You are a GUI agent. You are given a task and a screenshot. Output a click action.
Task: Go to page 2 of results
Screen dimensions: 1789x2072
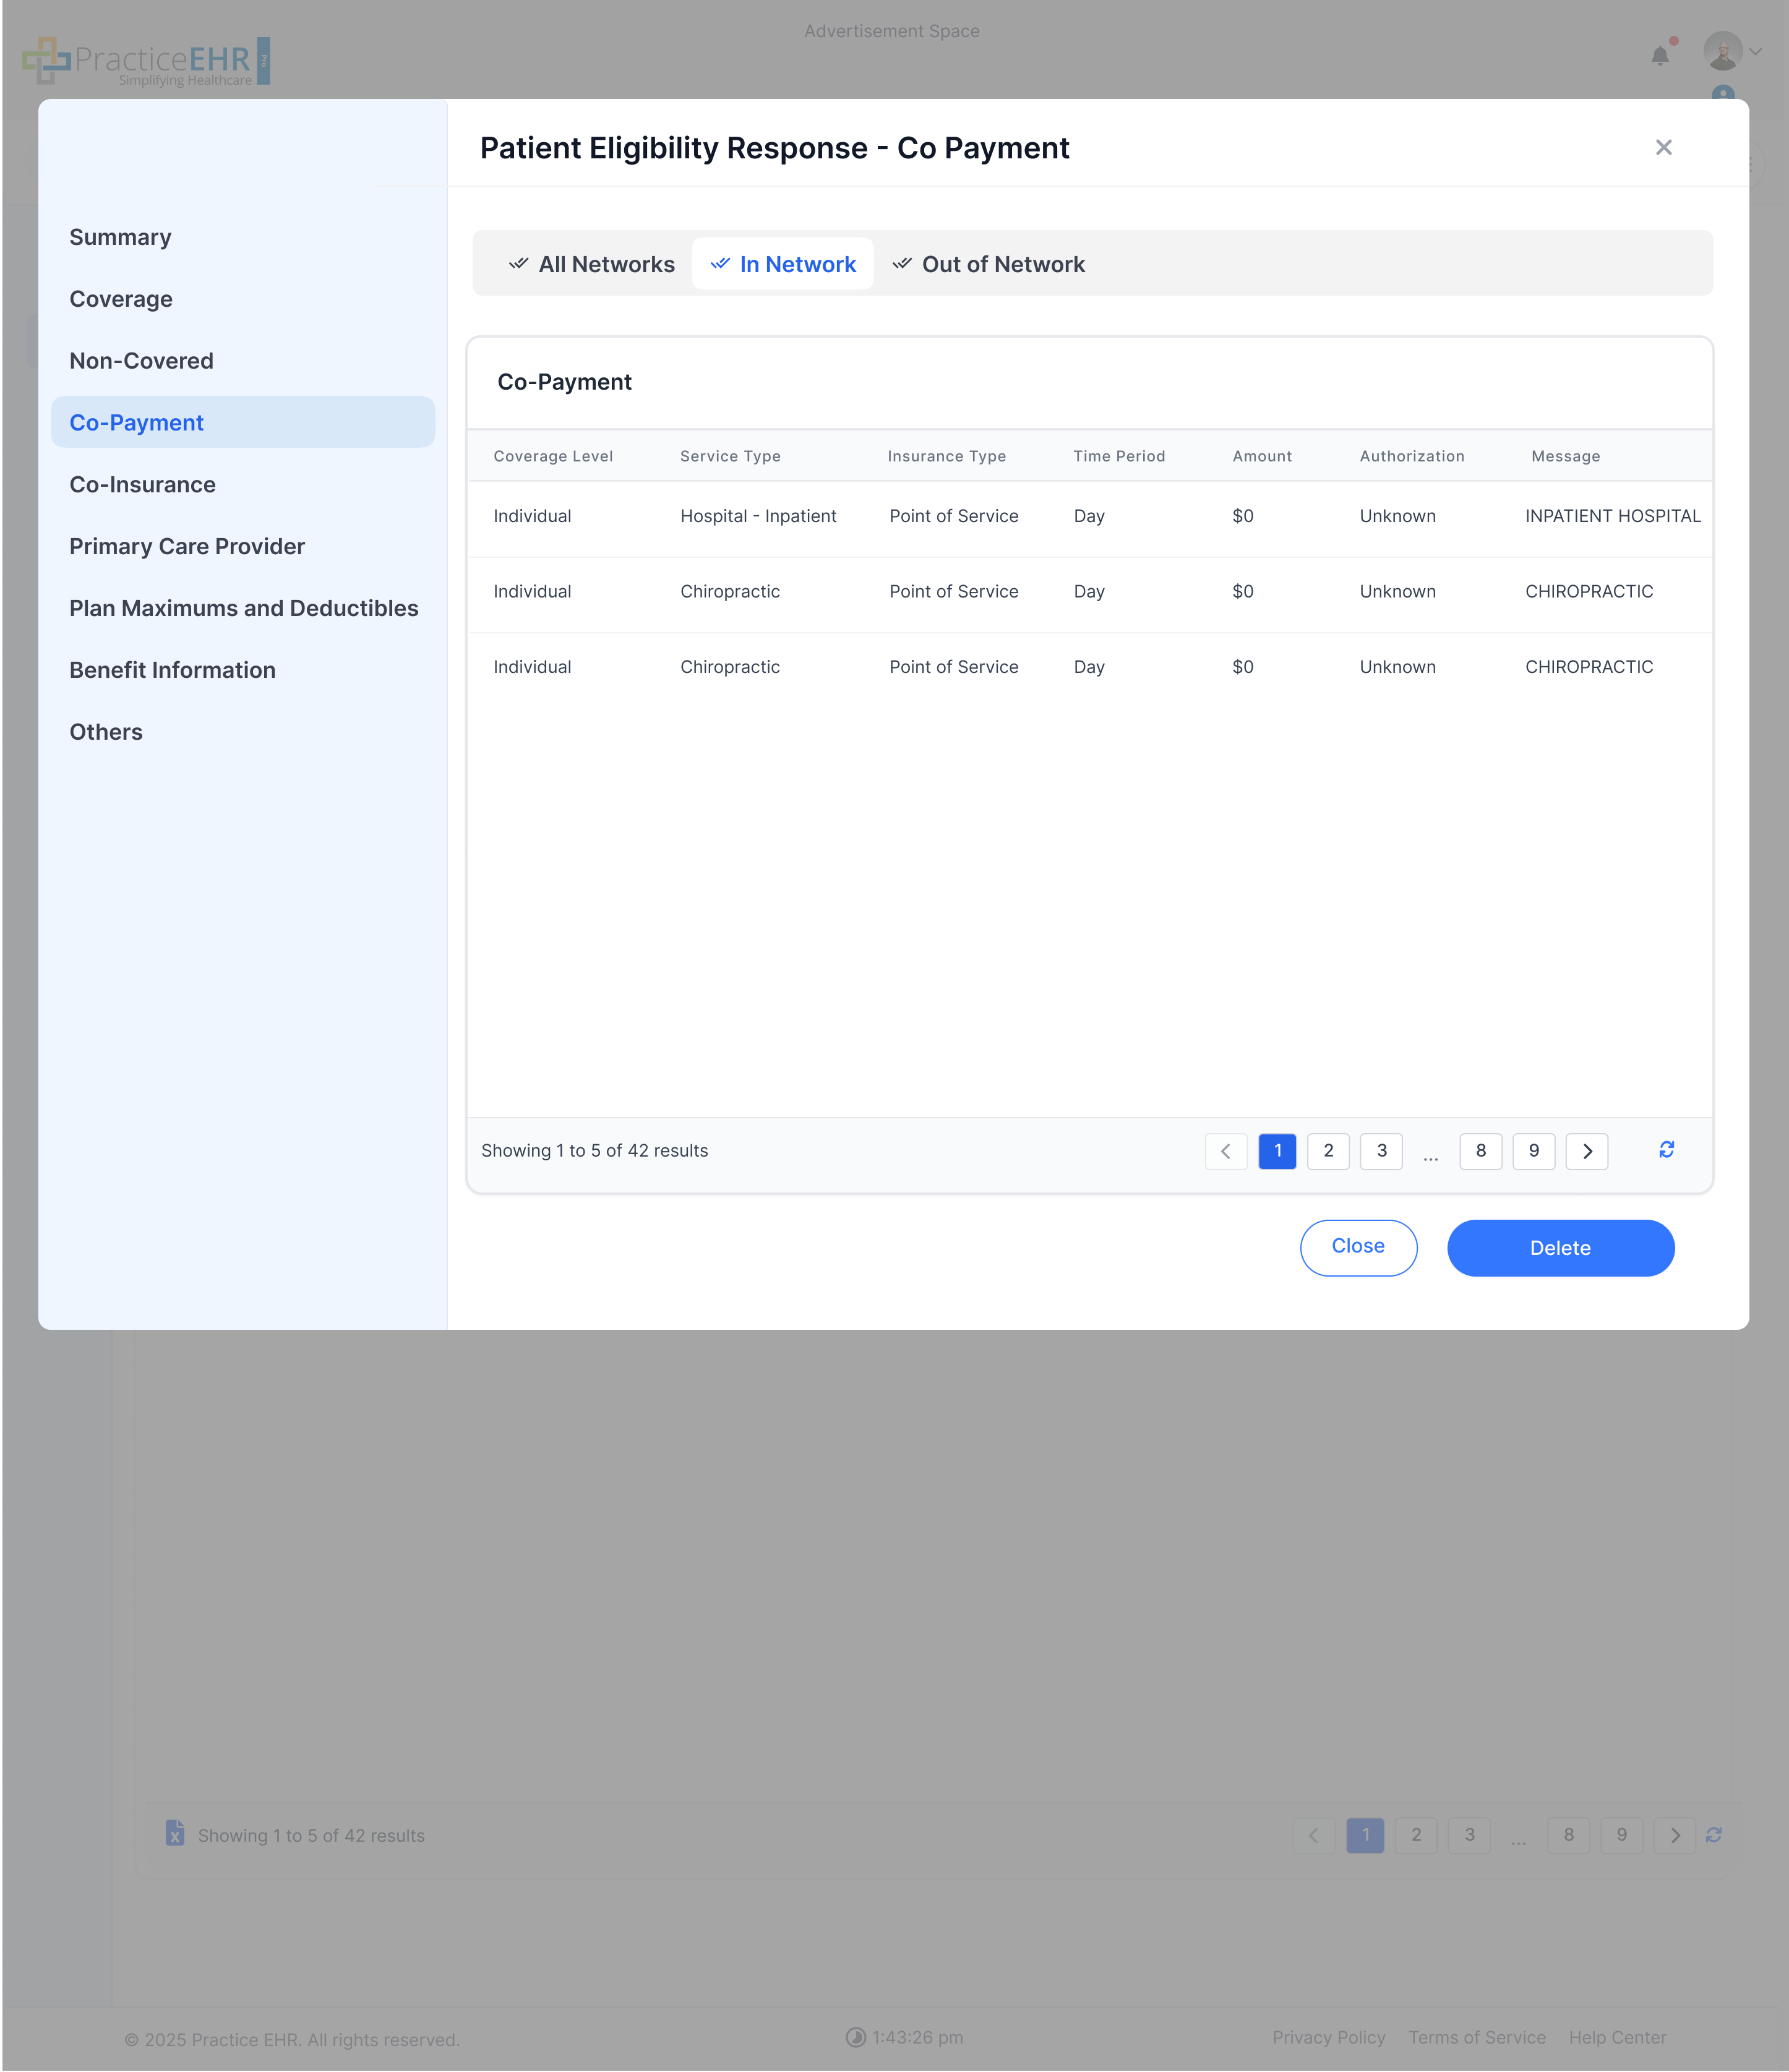coord(1328,1151)
